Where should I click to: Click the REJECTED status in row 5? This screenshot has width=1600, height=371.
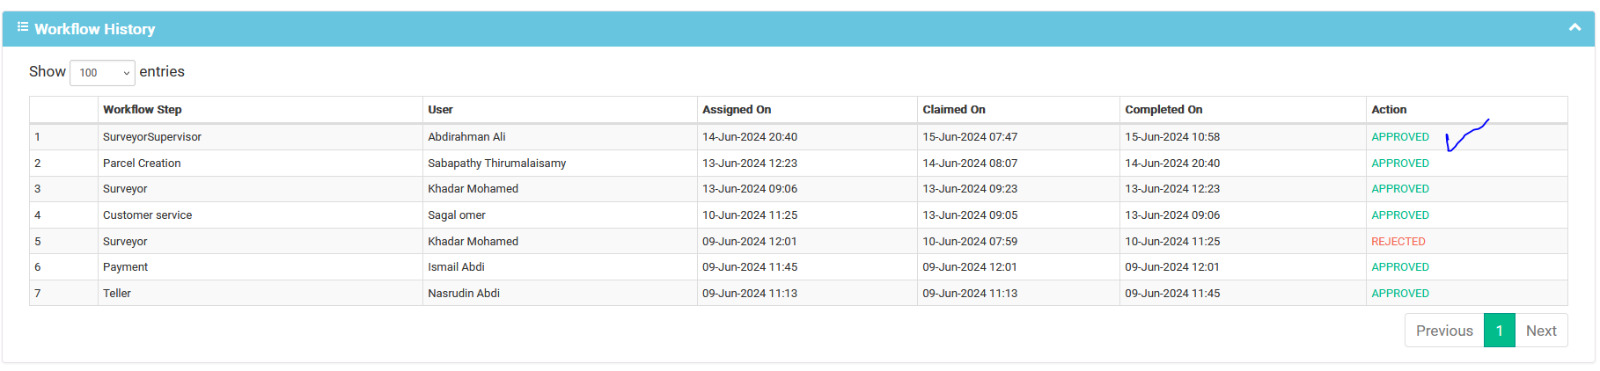pyautogui.click(x=1398, y=242)
